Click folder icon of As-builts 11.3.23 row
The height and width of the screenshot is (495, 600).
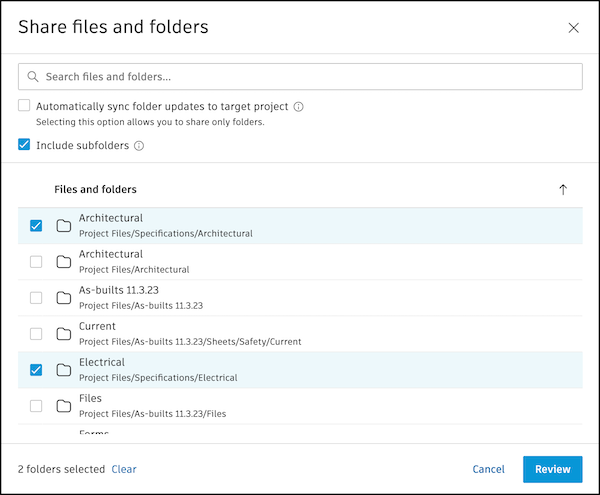click(64, 298)
